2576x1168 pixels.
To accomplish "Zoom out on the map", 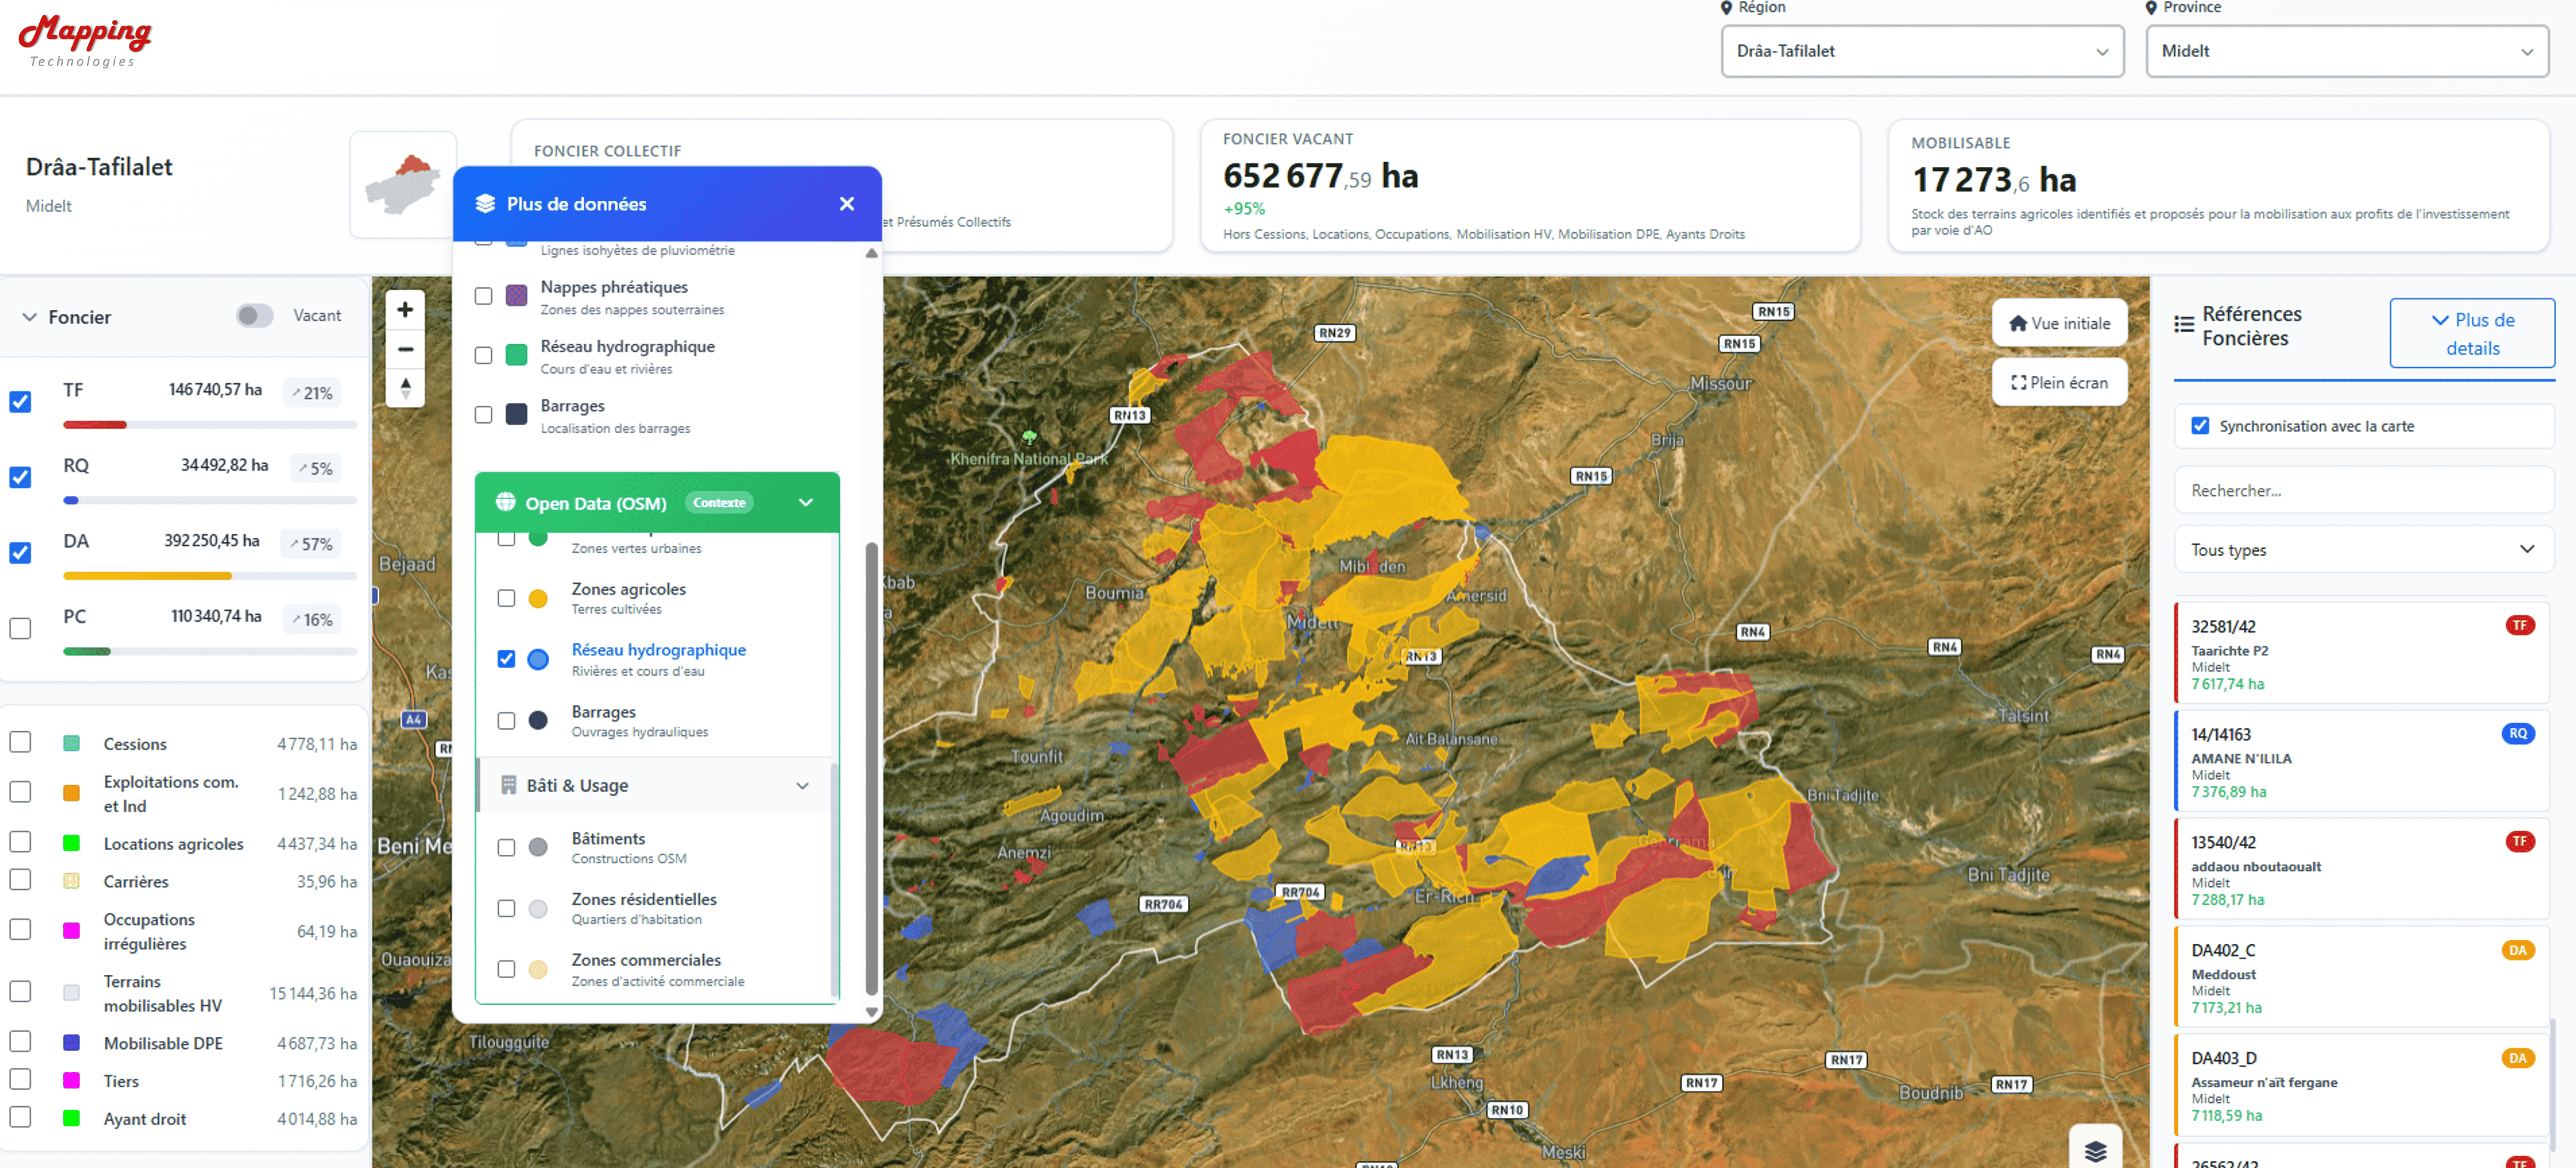I will pyautogui.click(x=405, y=349).
